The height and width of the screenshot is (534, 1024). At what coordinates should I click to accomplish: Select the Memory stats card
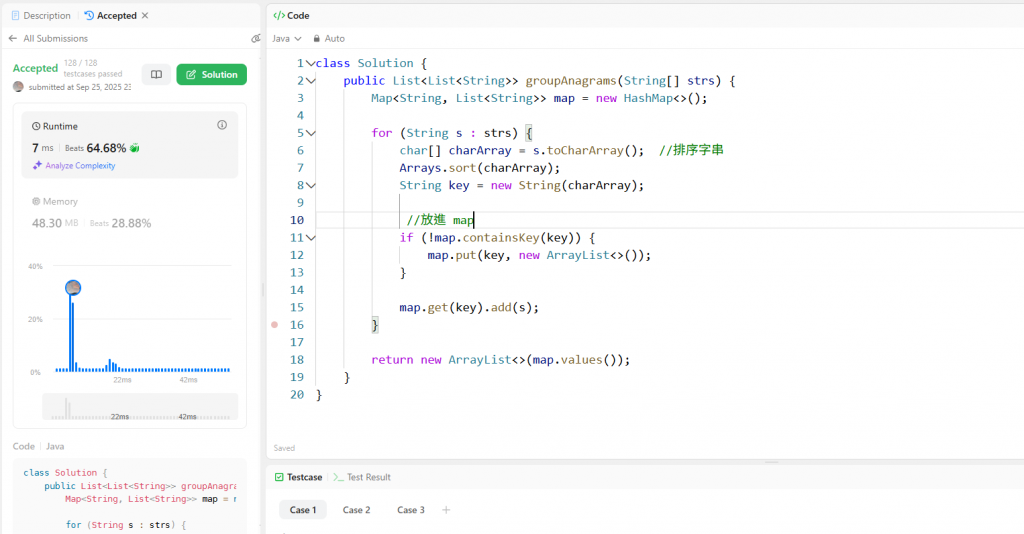pyautogui.click(x=129, y=213)
